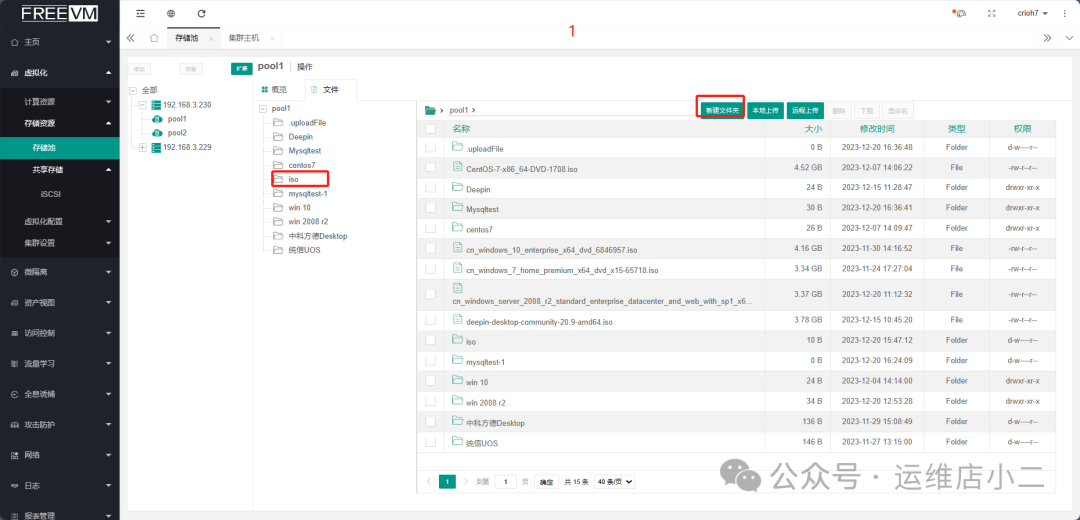
Task: Check the Deepin folder row checkbox
Action: (x=430, y=188)
